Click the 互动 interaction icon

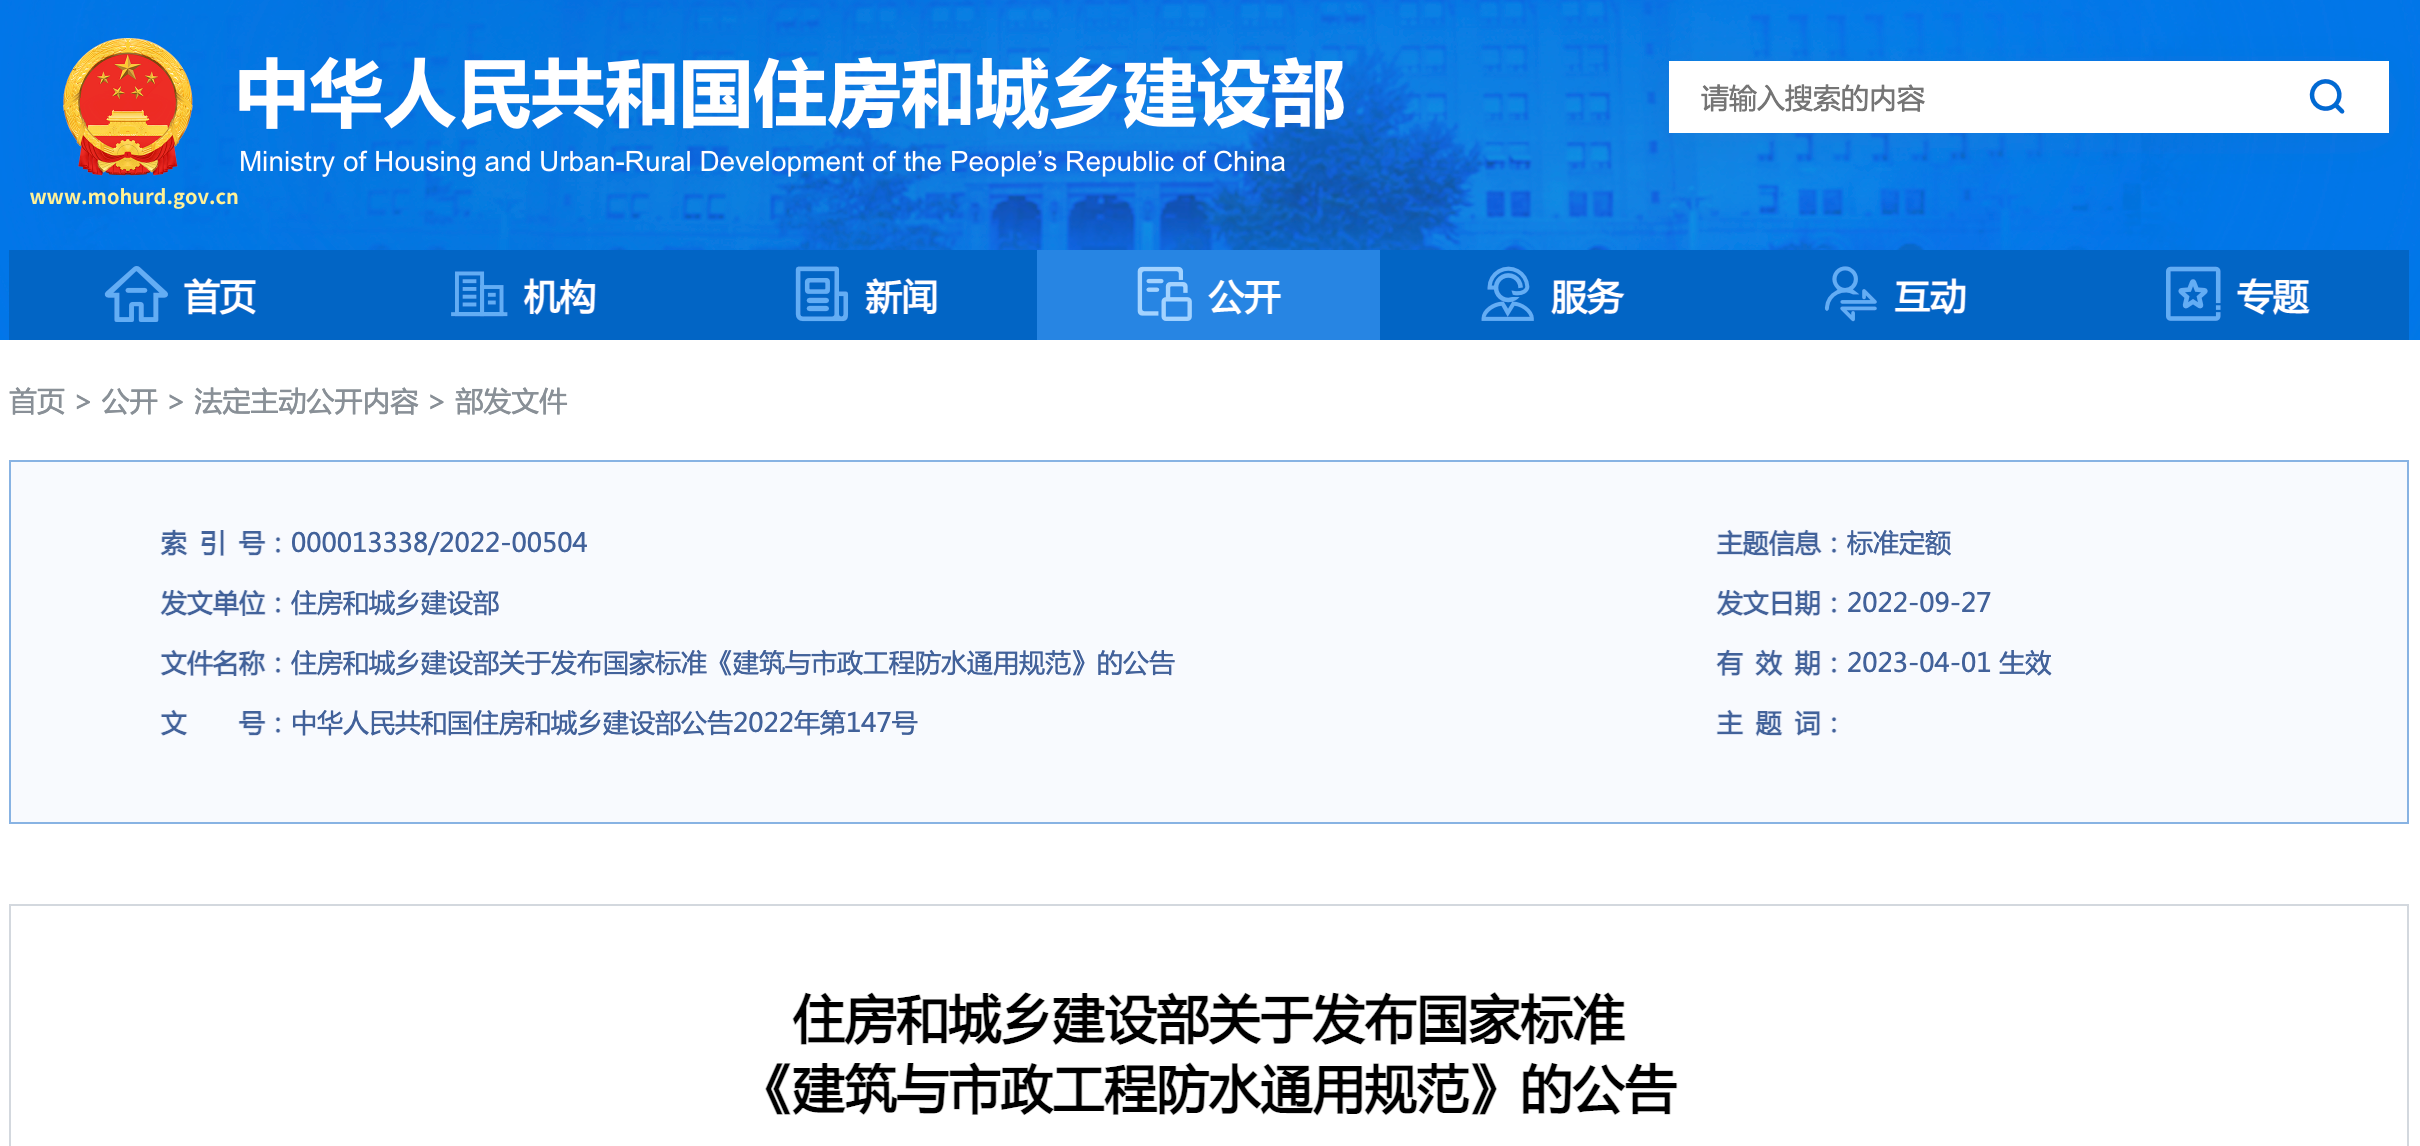pos(1849,296)
